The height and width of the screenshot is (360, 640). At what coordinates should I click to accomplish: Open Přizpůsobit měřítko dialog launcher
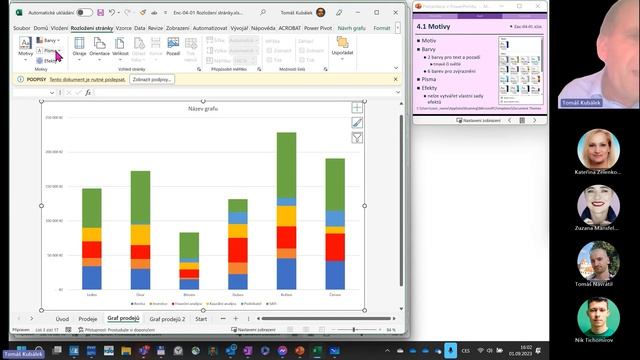click(259, 69)
